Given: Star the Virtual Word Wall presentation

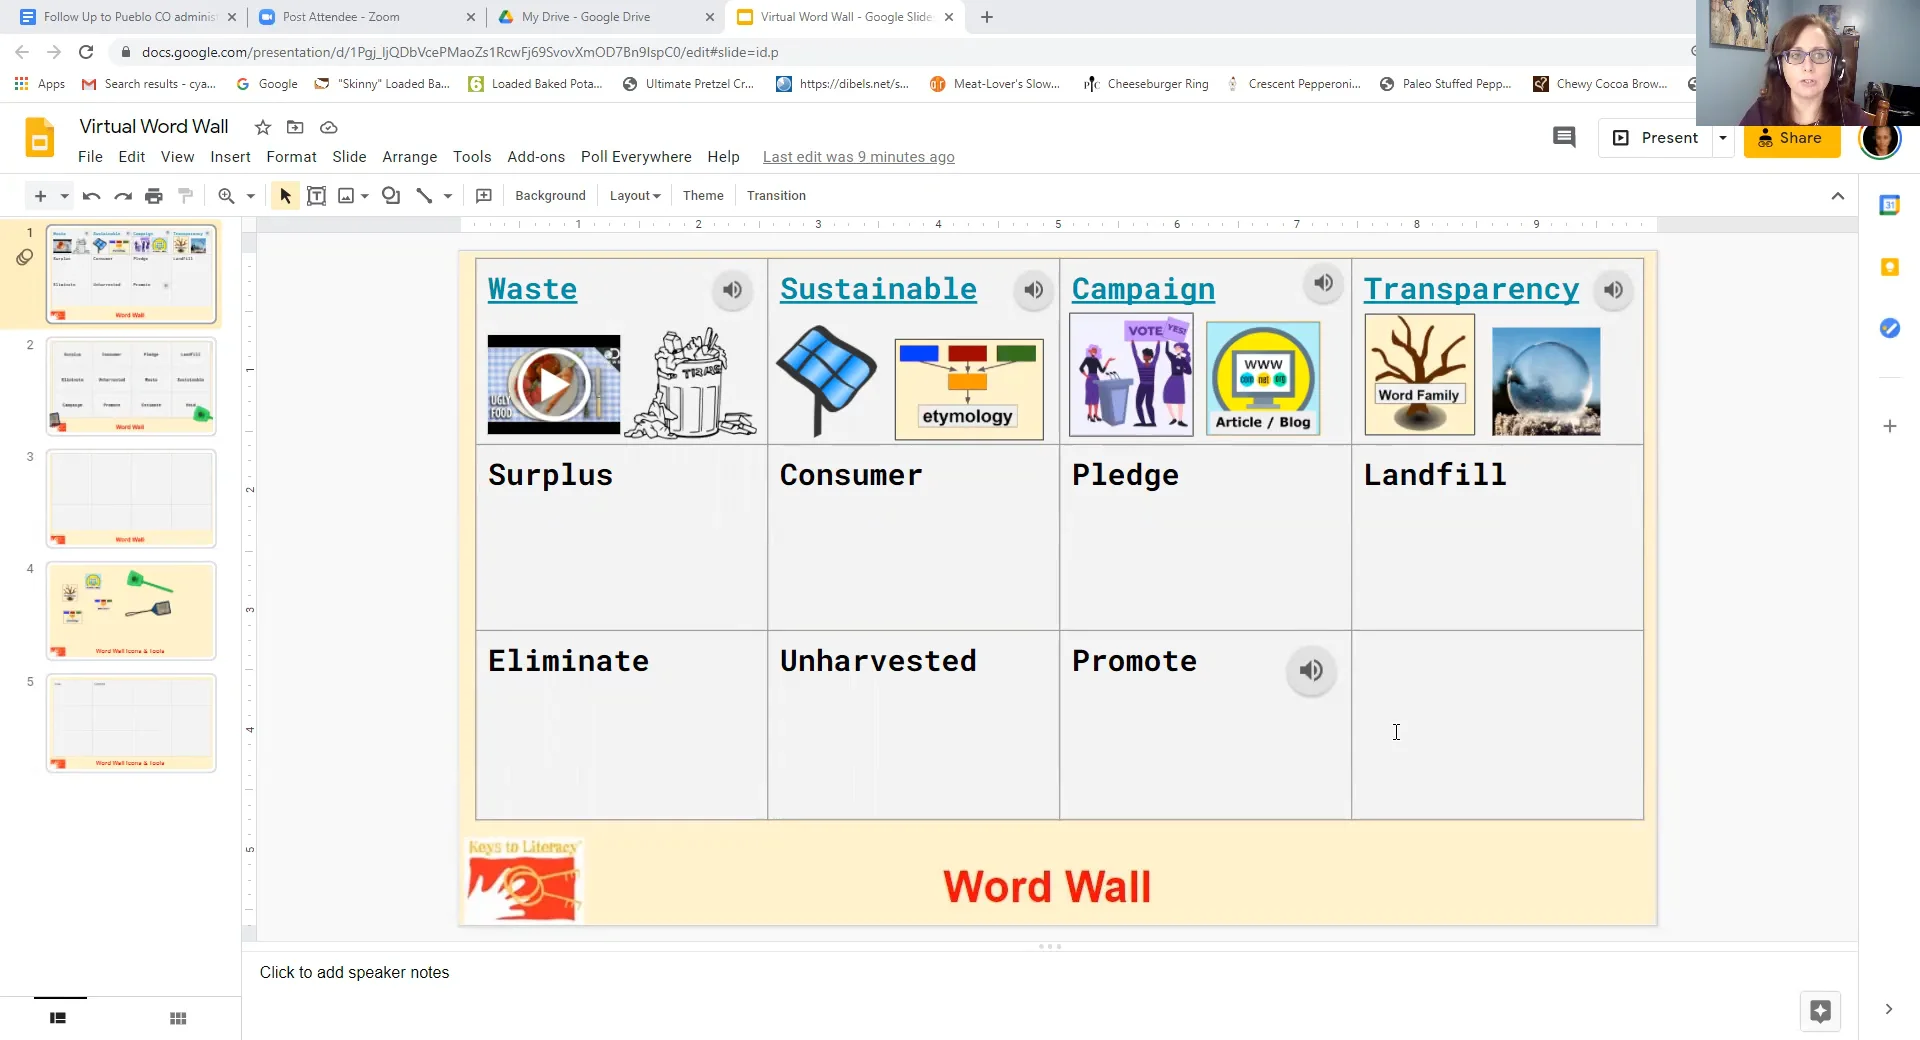Looking at the screenshot, I should point(262,127).
